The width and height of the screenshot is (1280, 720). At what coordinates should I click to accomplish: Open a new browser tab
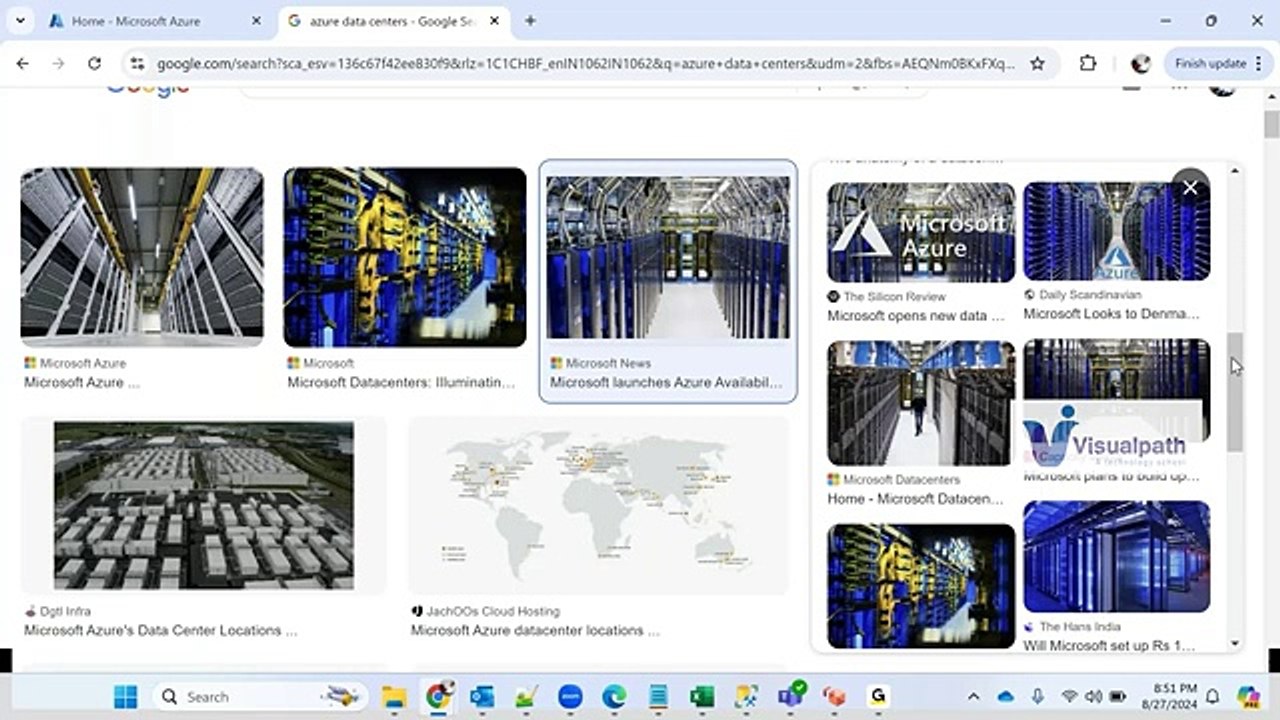[x=530, y=21]
